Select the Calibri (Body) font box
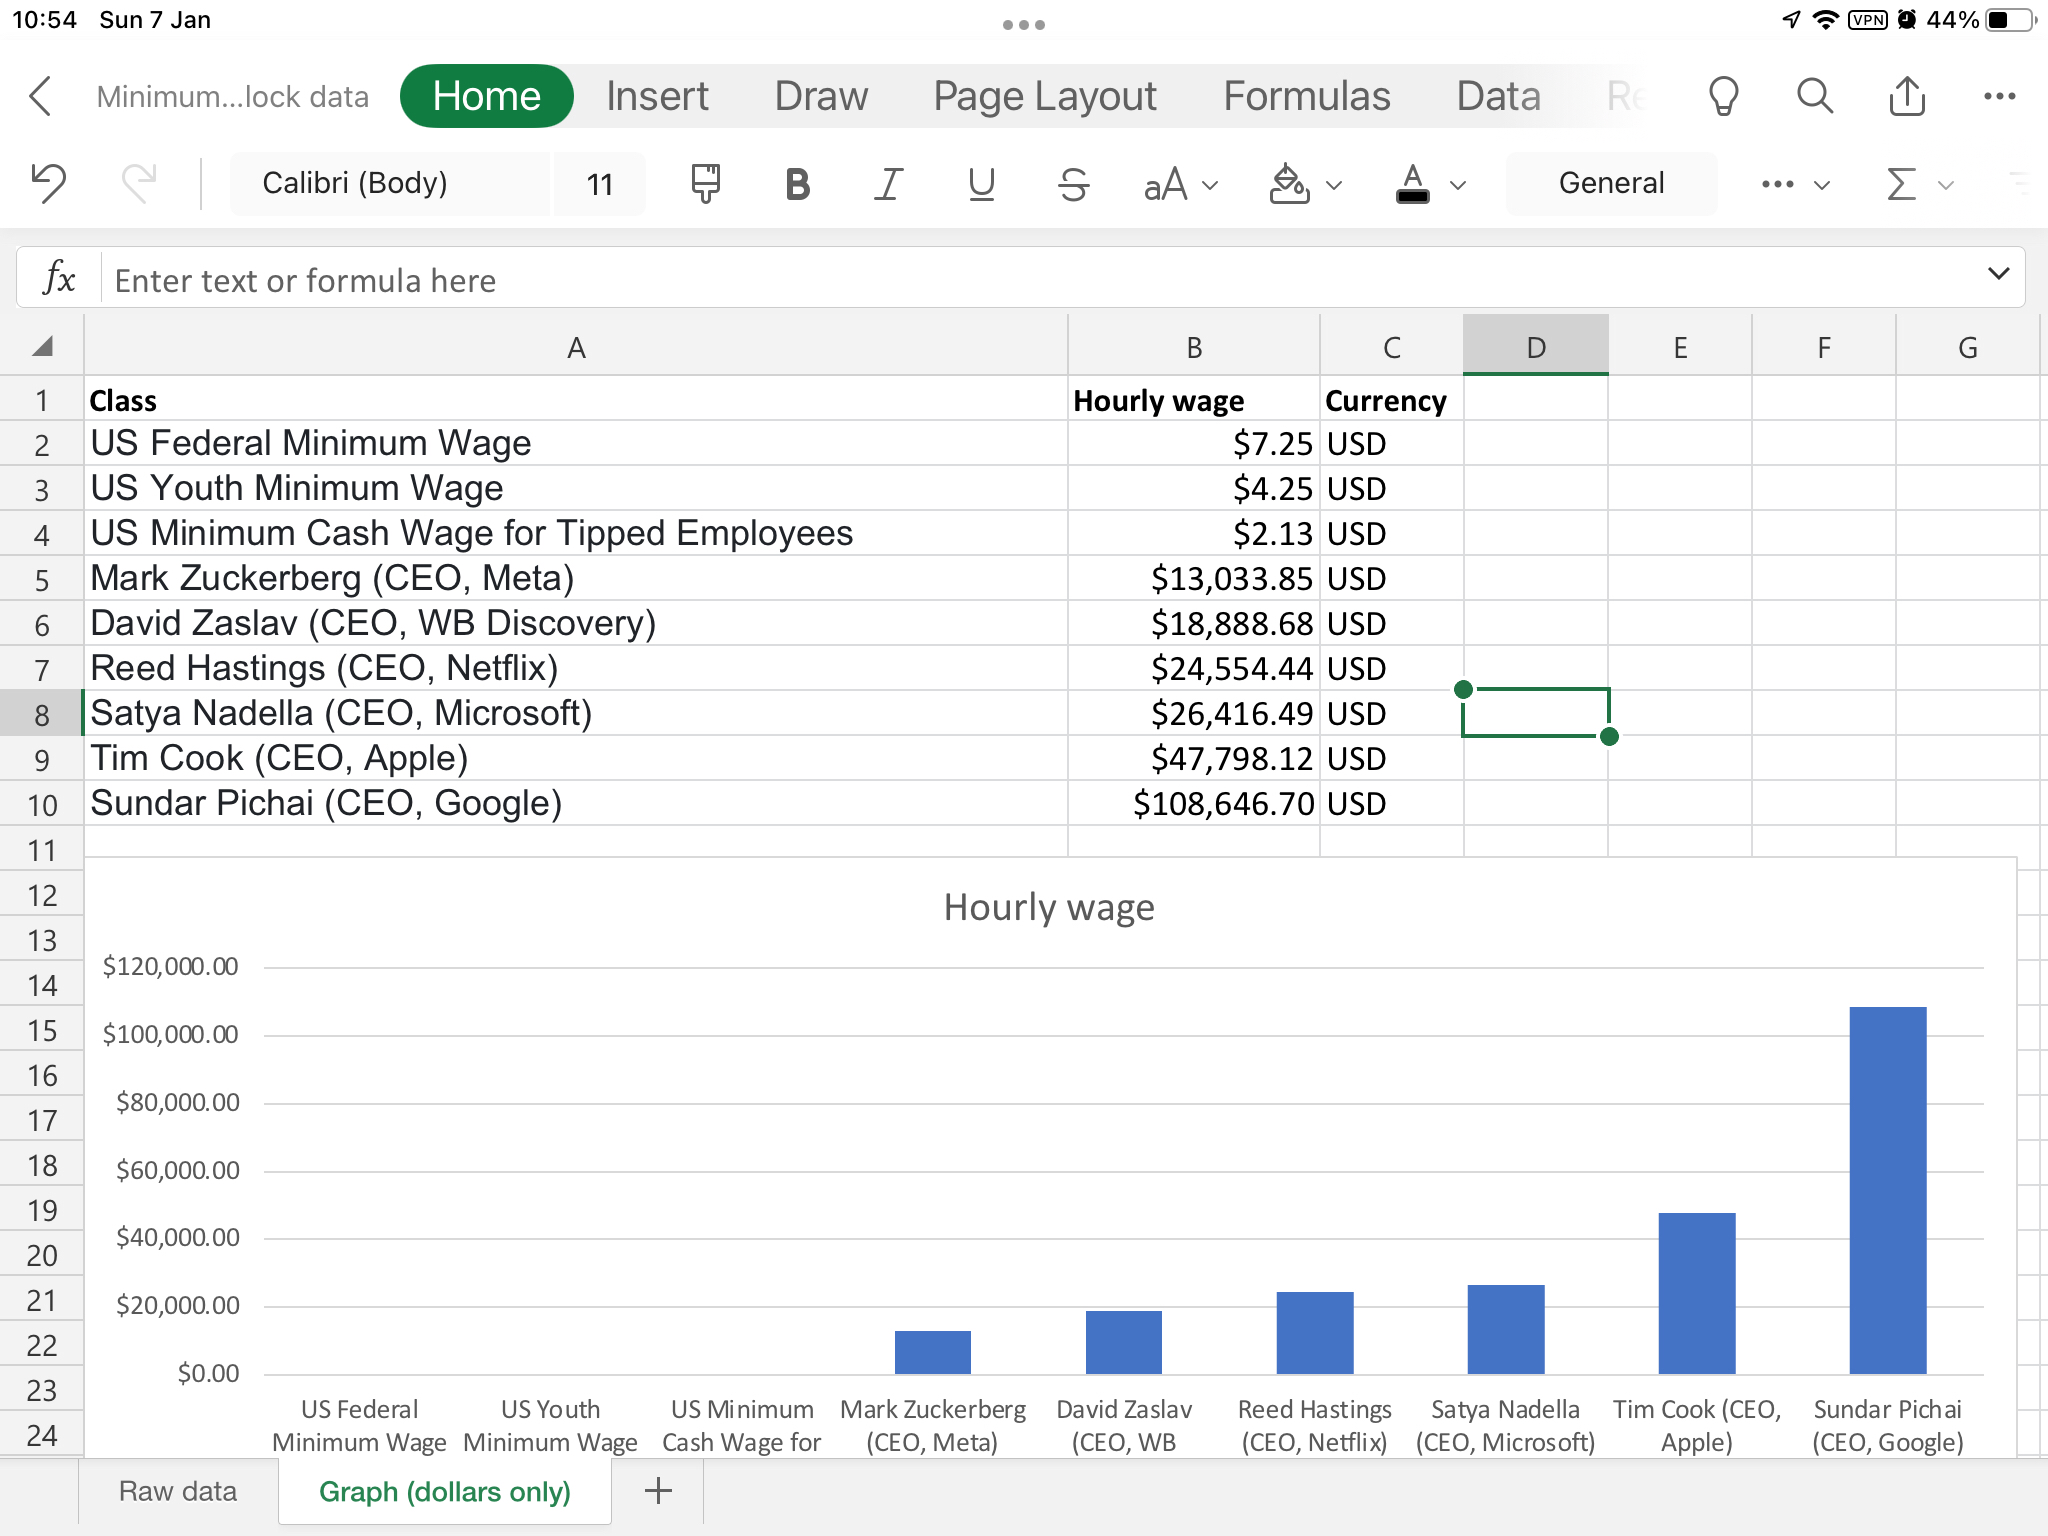This screenshot has height=1536, width=2048. (390, 183)
